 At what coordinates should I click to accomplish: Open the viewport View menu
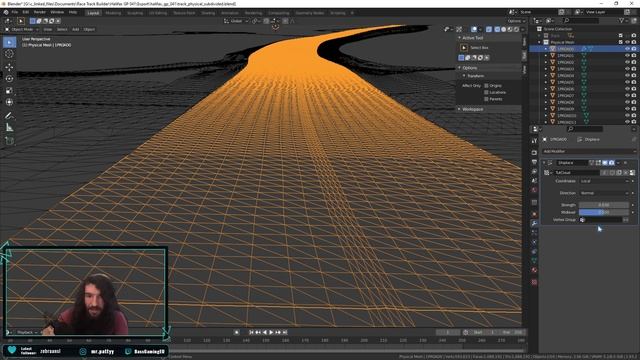coord(48,29)
